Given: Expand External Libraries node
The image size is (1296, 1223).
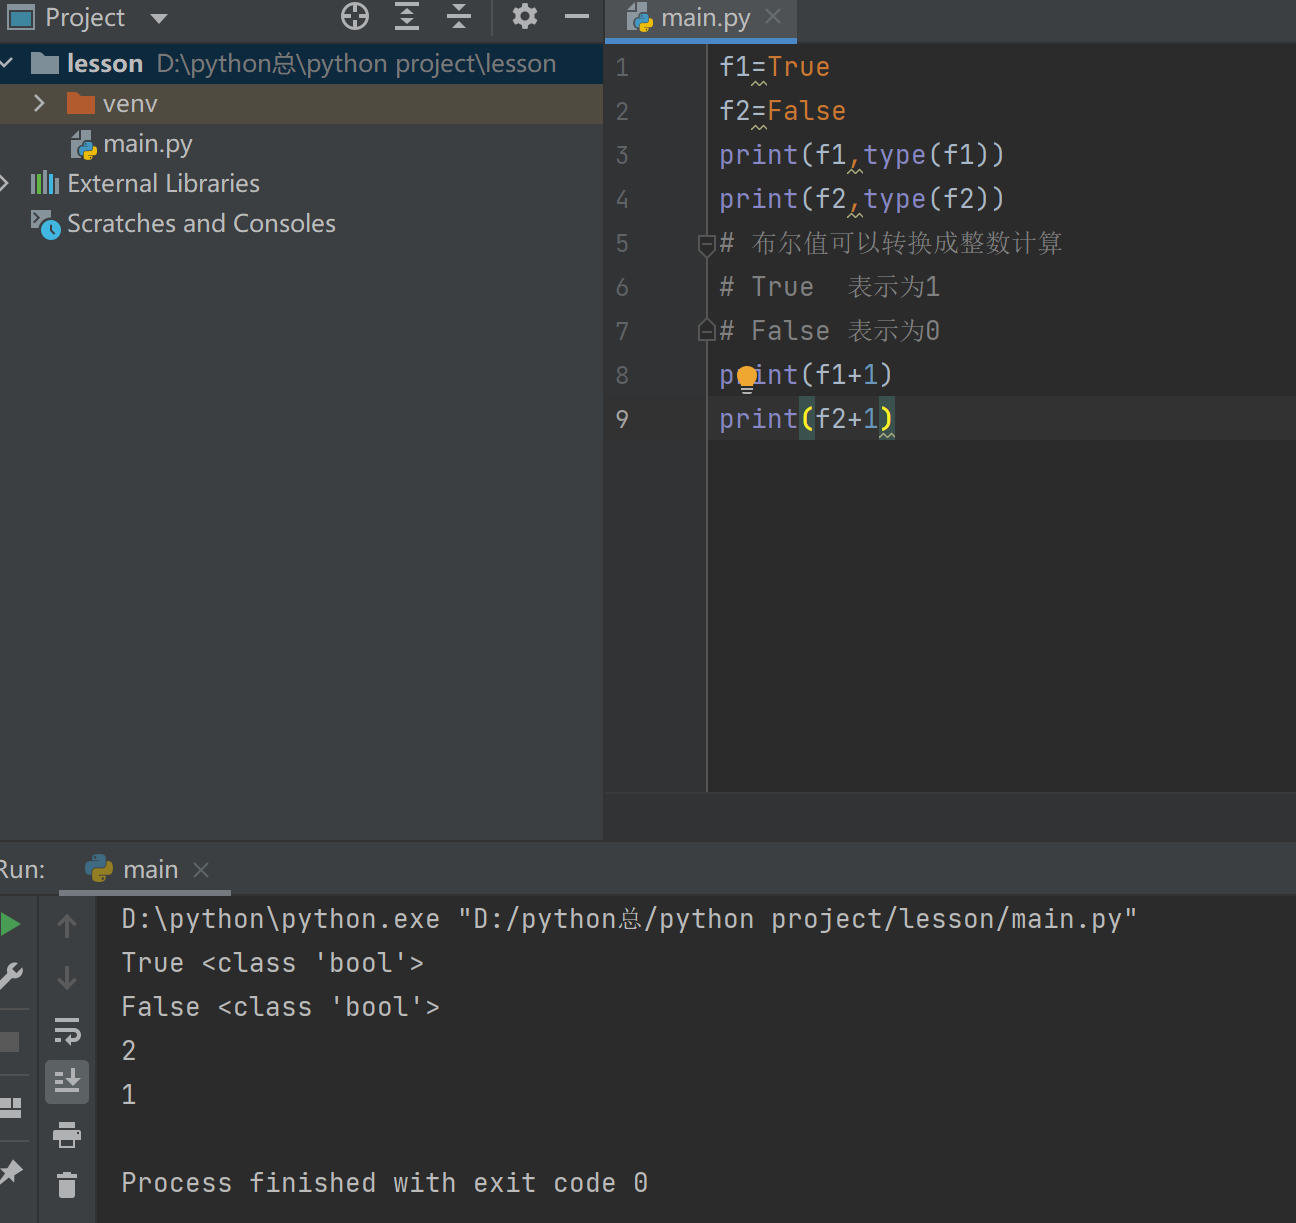Looking at the screenshot, I should 6,183.
